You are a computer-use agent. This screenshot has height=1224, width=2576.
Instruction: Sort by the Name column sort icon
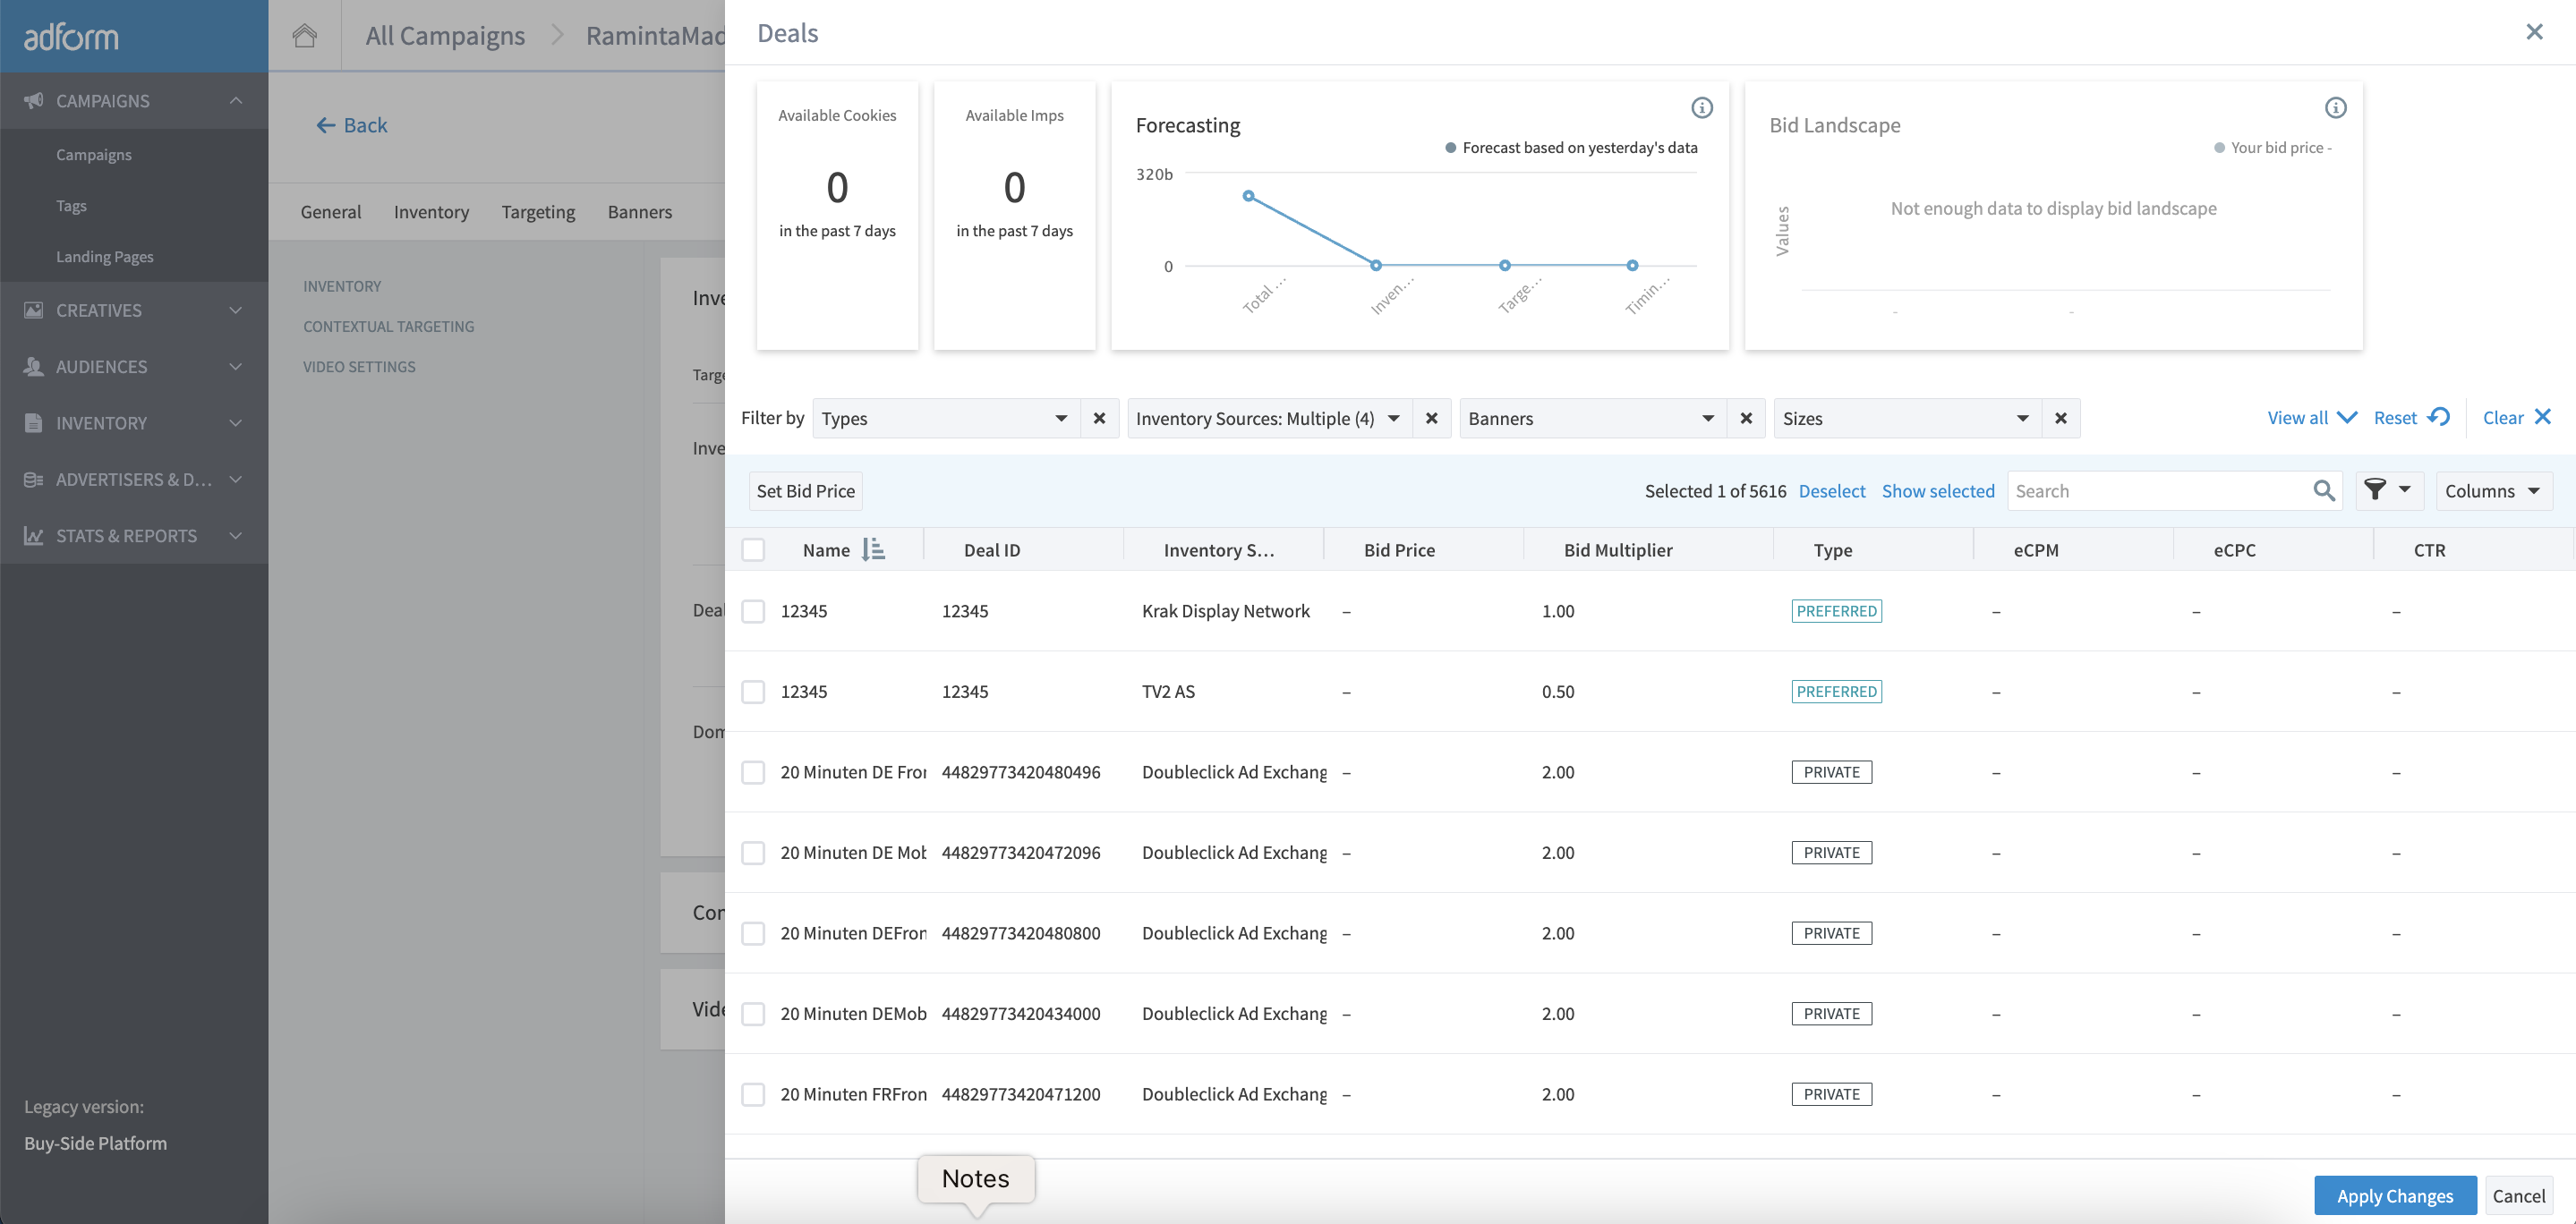coord(873,549)
